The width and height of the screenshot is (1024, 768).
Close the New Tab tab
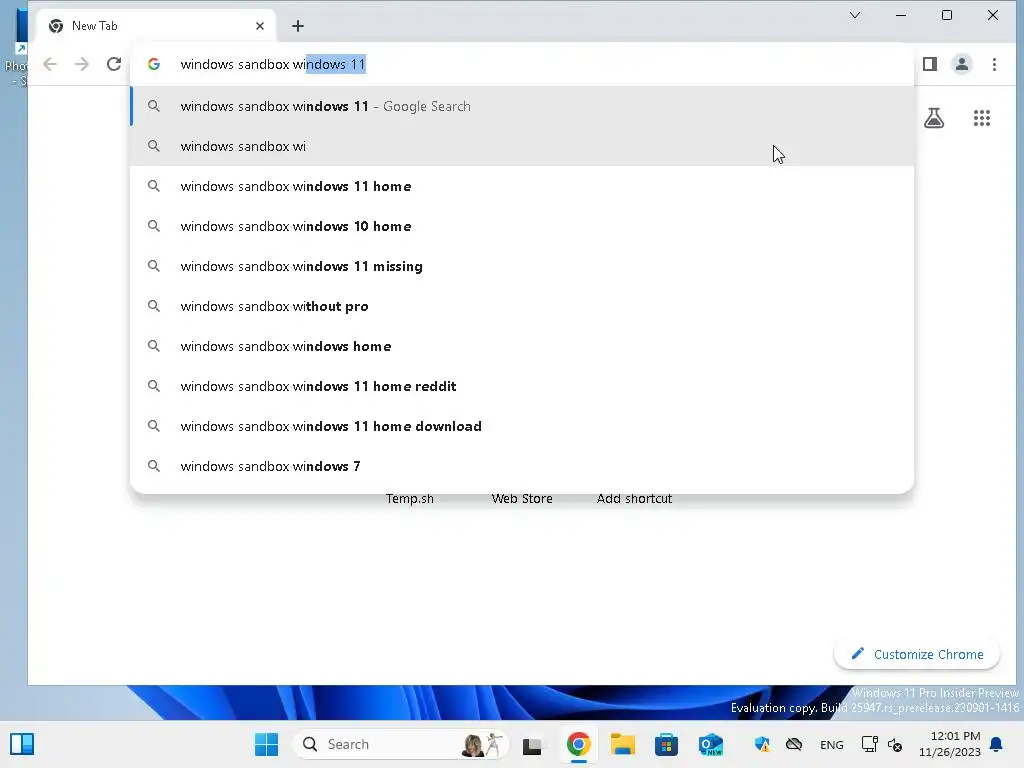click(x=260, y=26)
